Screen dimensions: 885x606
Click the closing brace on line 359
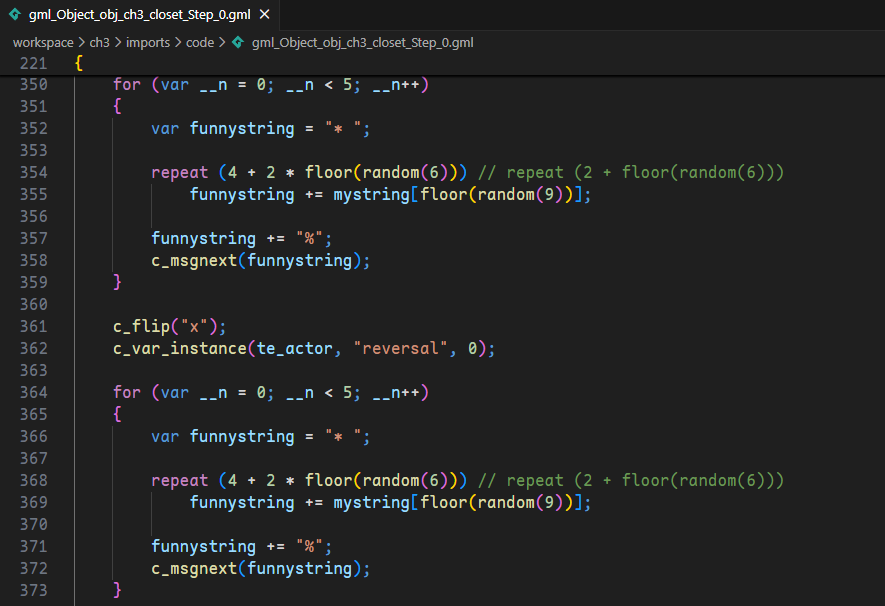pyautogui.click(x=117, y=283)
